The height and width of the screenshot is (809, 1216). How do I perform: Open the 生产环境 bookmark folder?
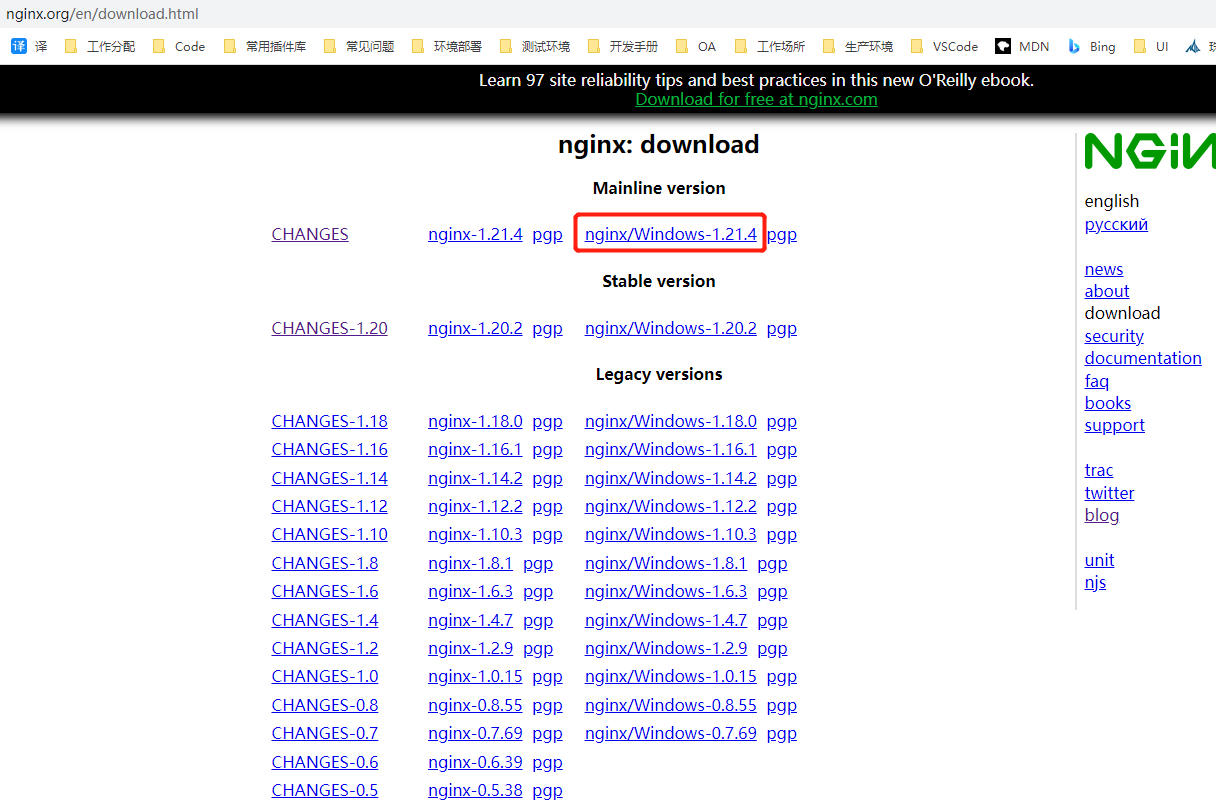pyautogui.click(x=857, y=46)
